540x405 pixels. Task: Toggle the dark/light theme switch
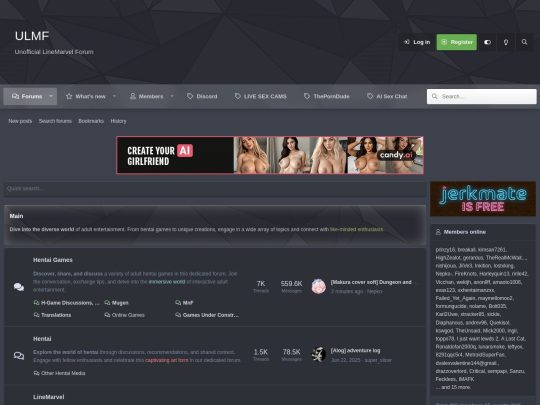[x=487, y=42]
